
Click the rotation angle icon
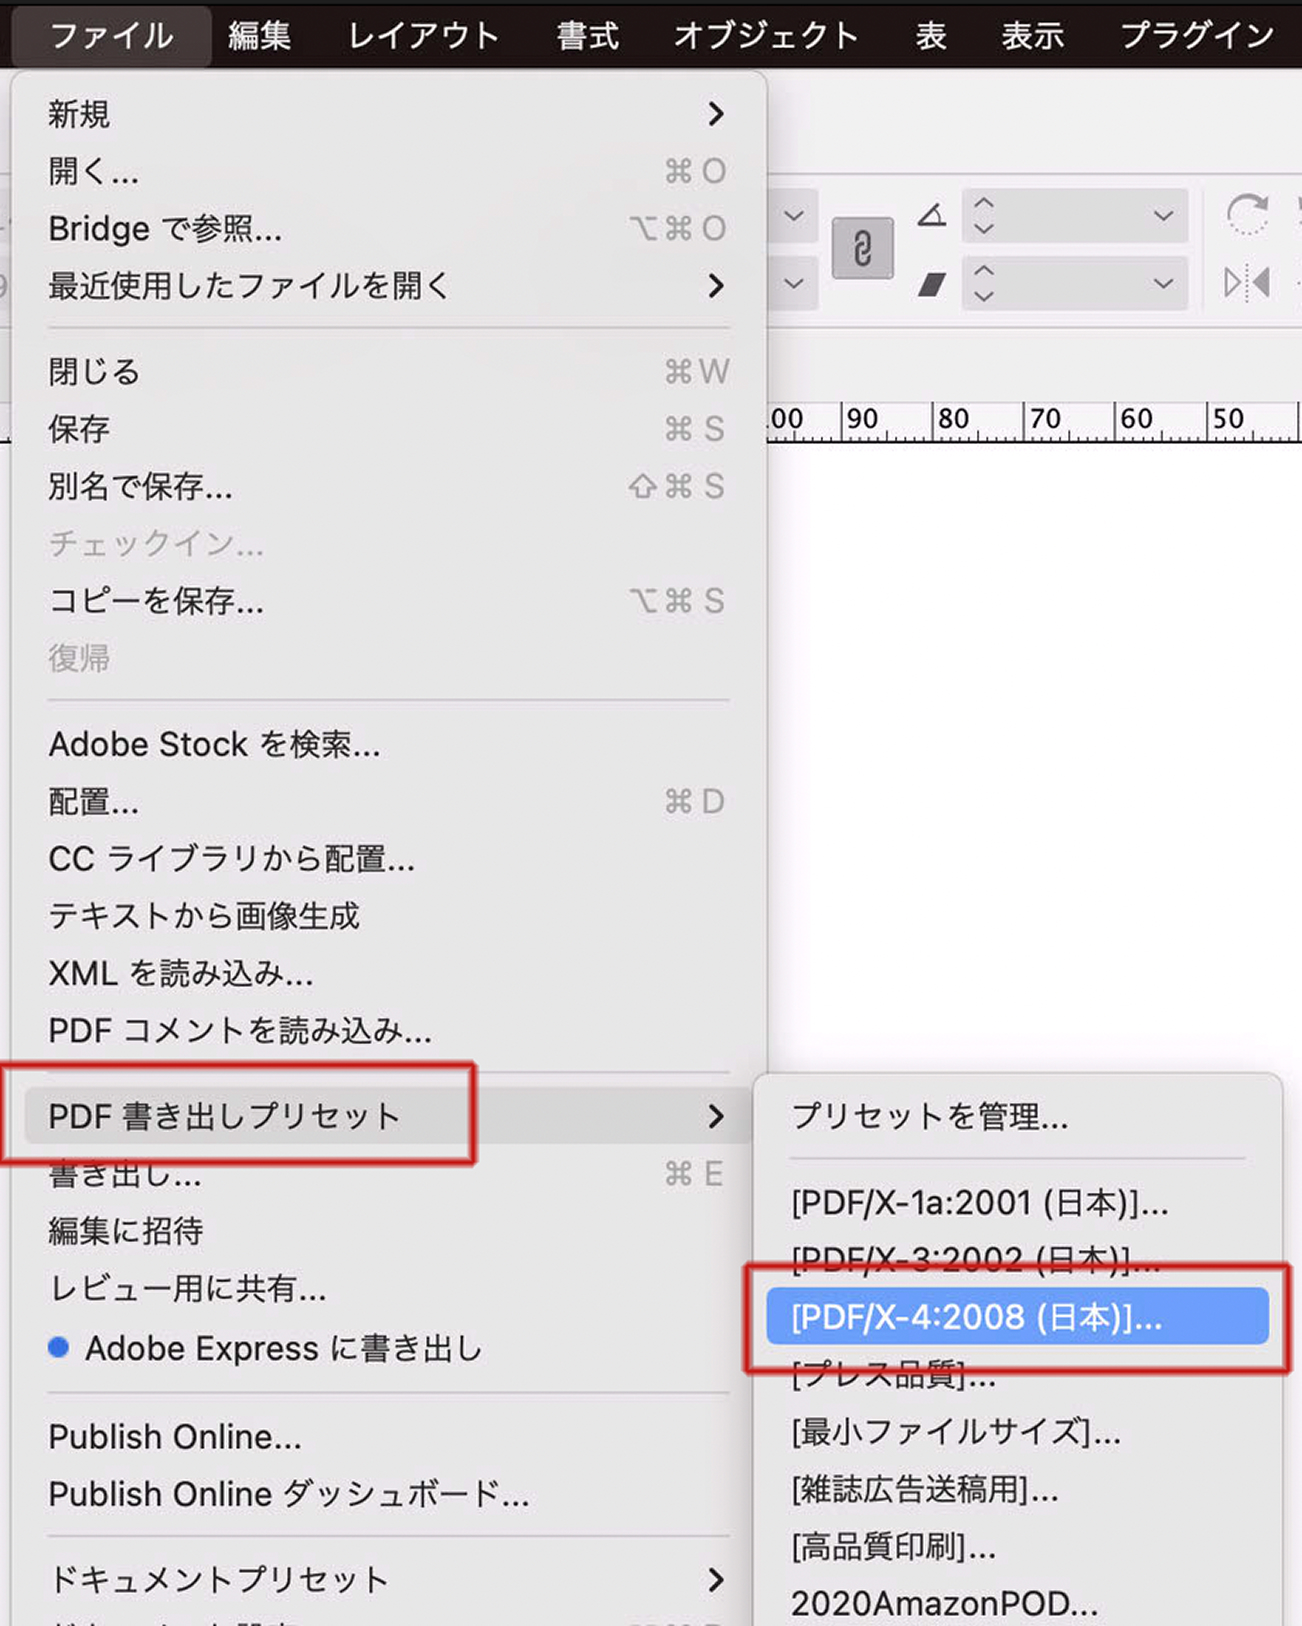(x=932, y=215)
